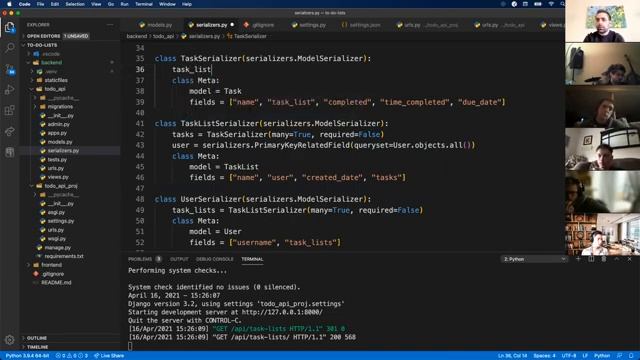Expand the staticfiles folder
The height and width of the screenshot is (360, 640).
[56, 80]
